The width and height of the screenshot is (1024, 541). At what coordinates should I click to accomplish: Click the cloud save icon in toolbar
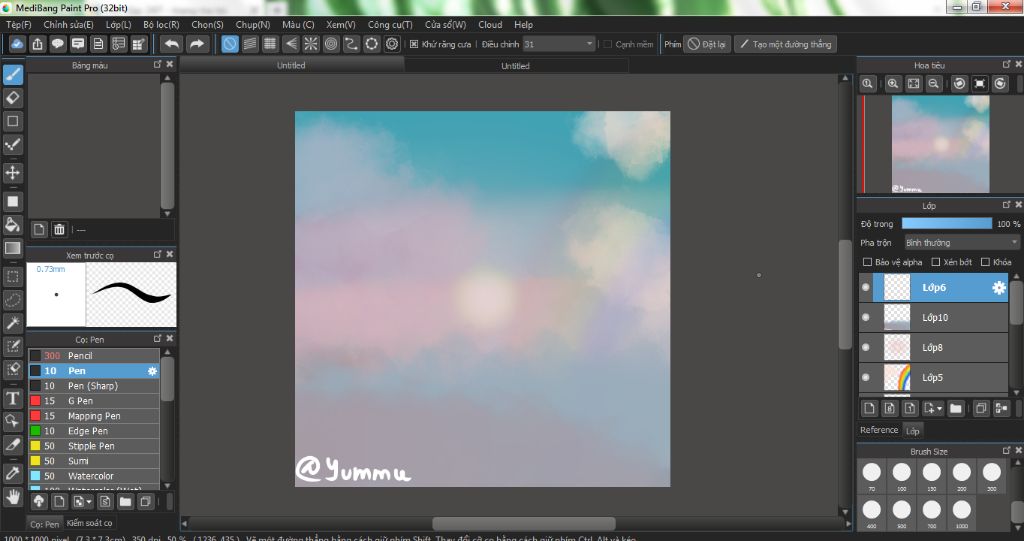17,44
